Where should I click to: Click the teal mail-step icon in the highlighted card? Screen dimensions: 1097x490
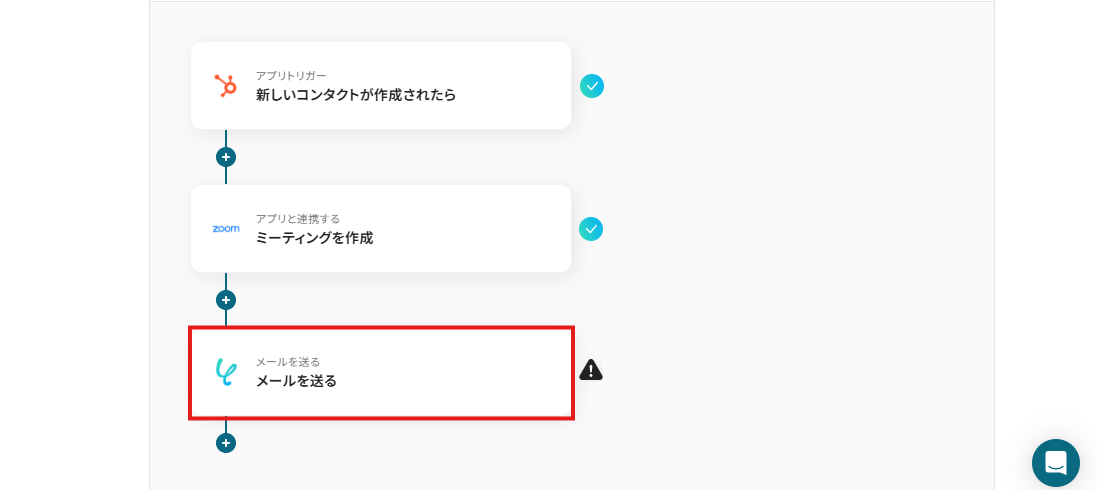pos(226,372)
